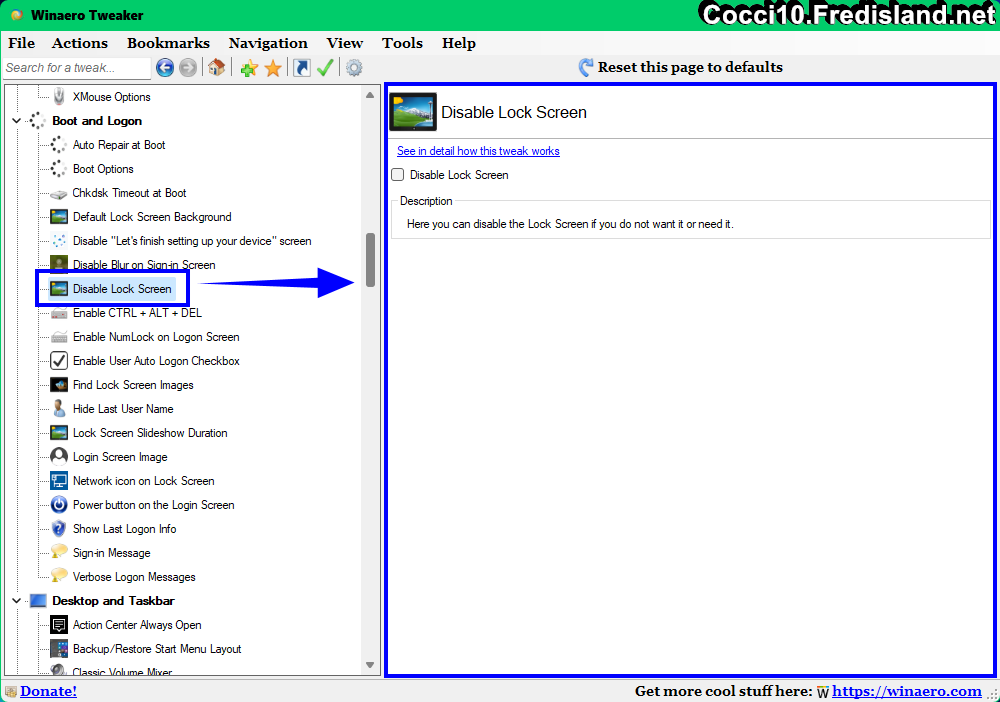This screenshot has height=702, width=1000.
Task: Click the Action Center Always Open icon
Action: point(59,625)
